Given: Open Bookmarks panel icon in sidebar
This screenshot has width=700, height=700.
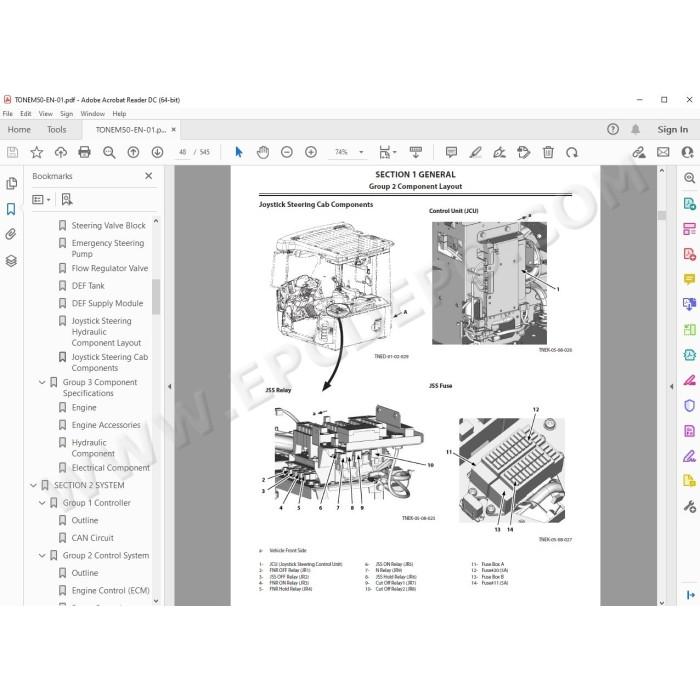Looking at the screenshot, I should (11, 209).
